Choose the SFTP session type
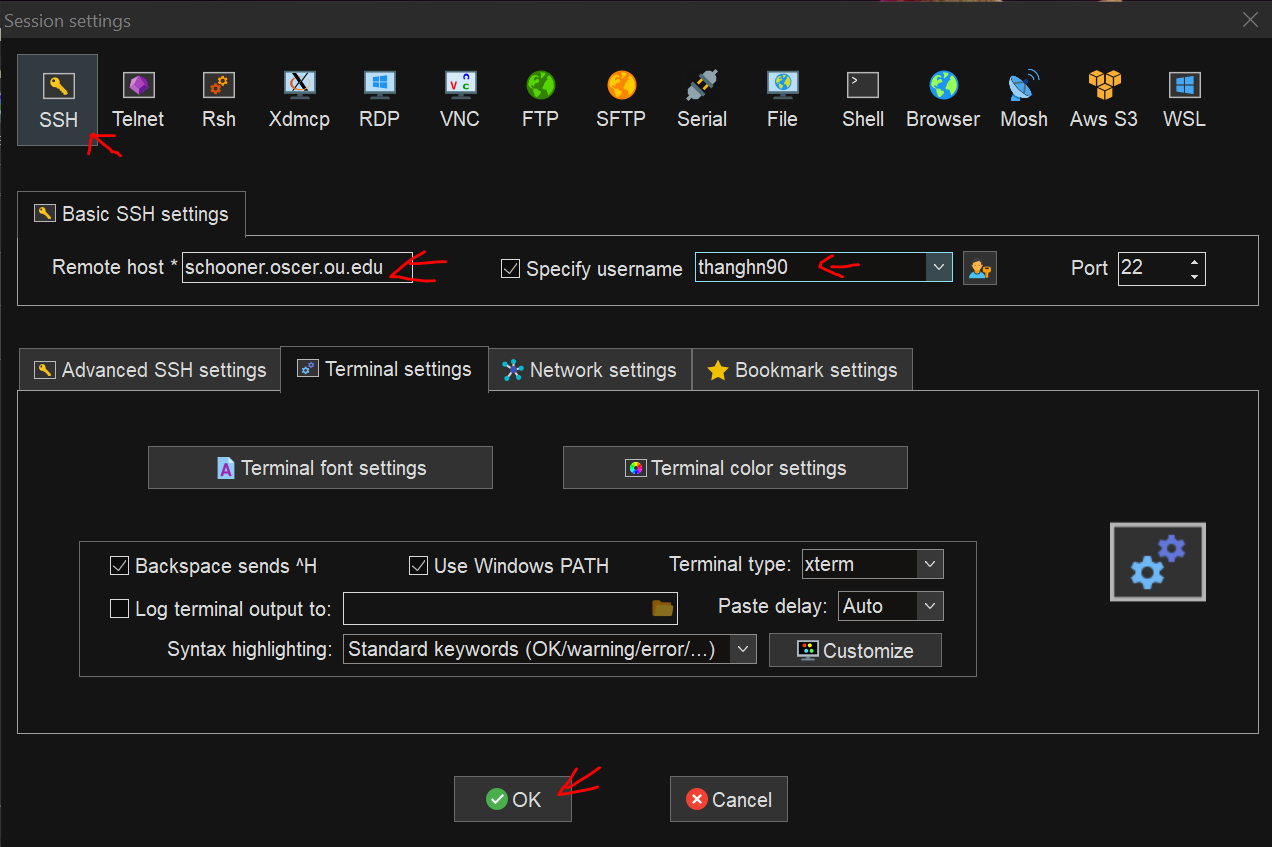1272x847 pixels. (620, 97)
